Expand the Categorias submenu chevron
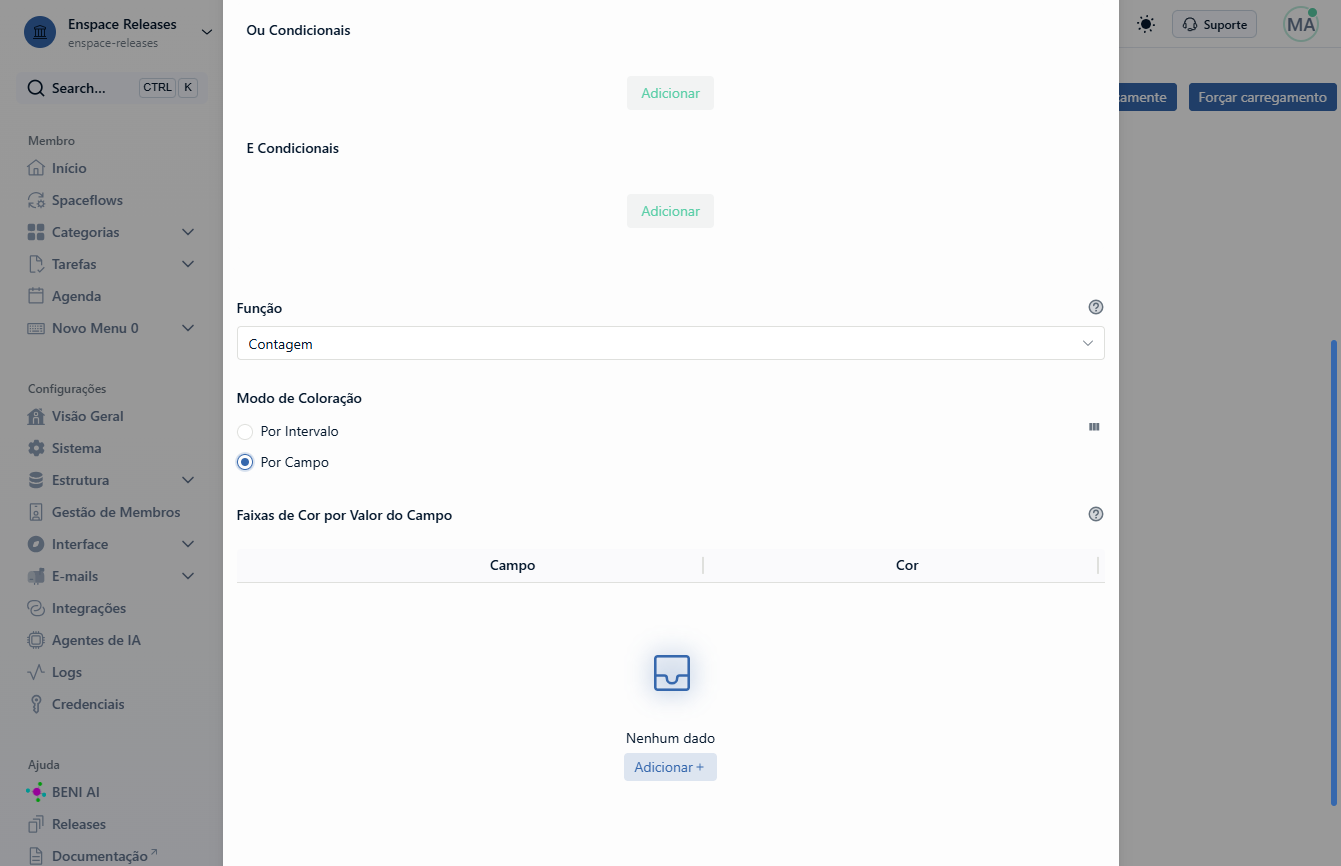1341x866 pixels. tap(188, 232)
